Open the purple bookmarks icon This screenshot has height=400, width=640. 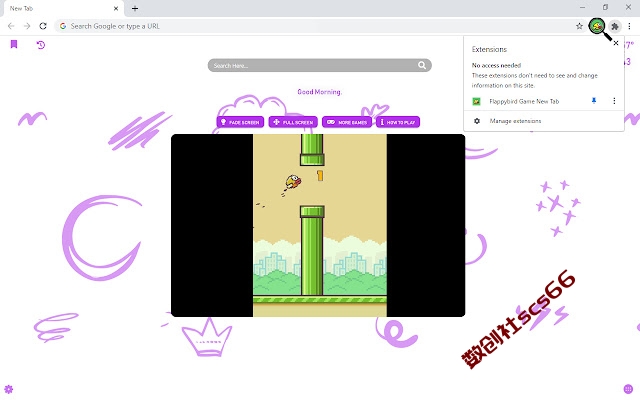pos(14,44)
